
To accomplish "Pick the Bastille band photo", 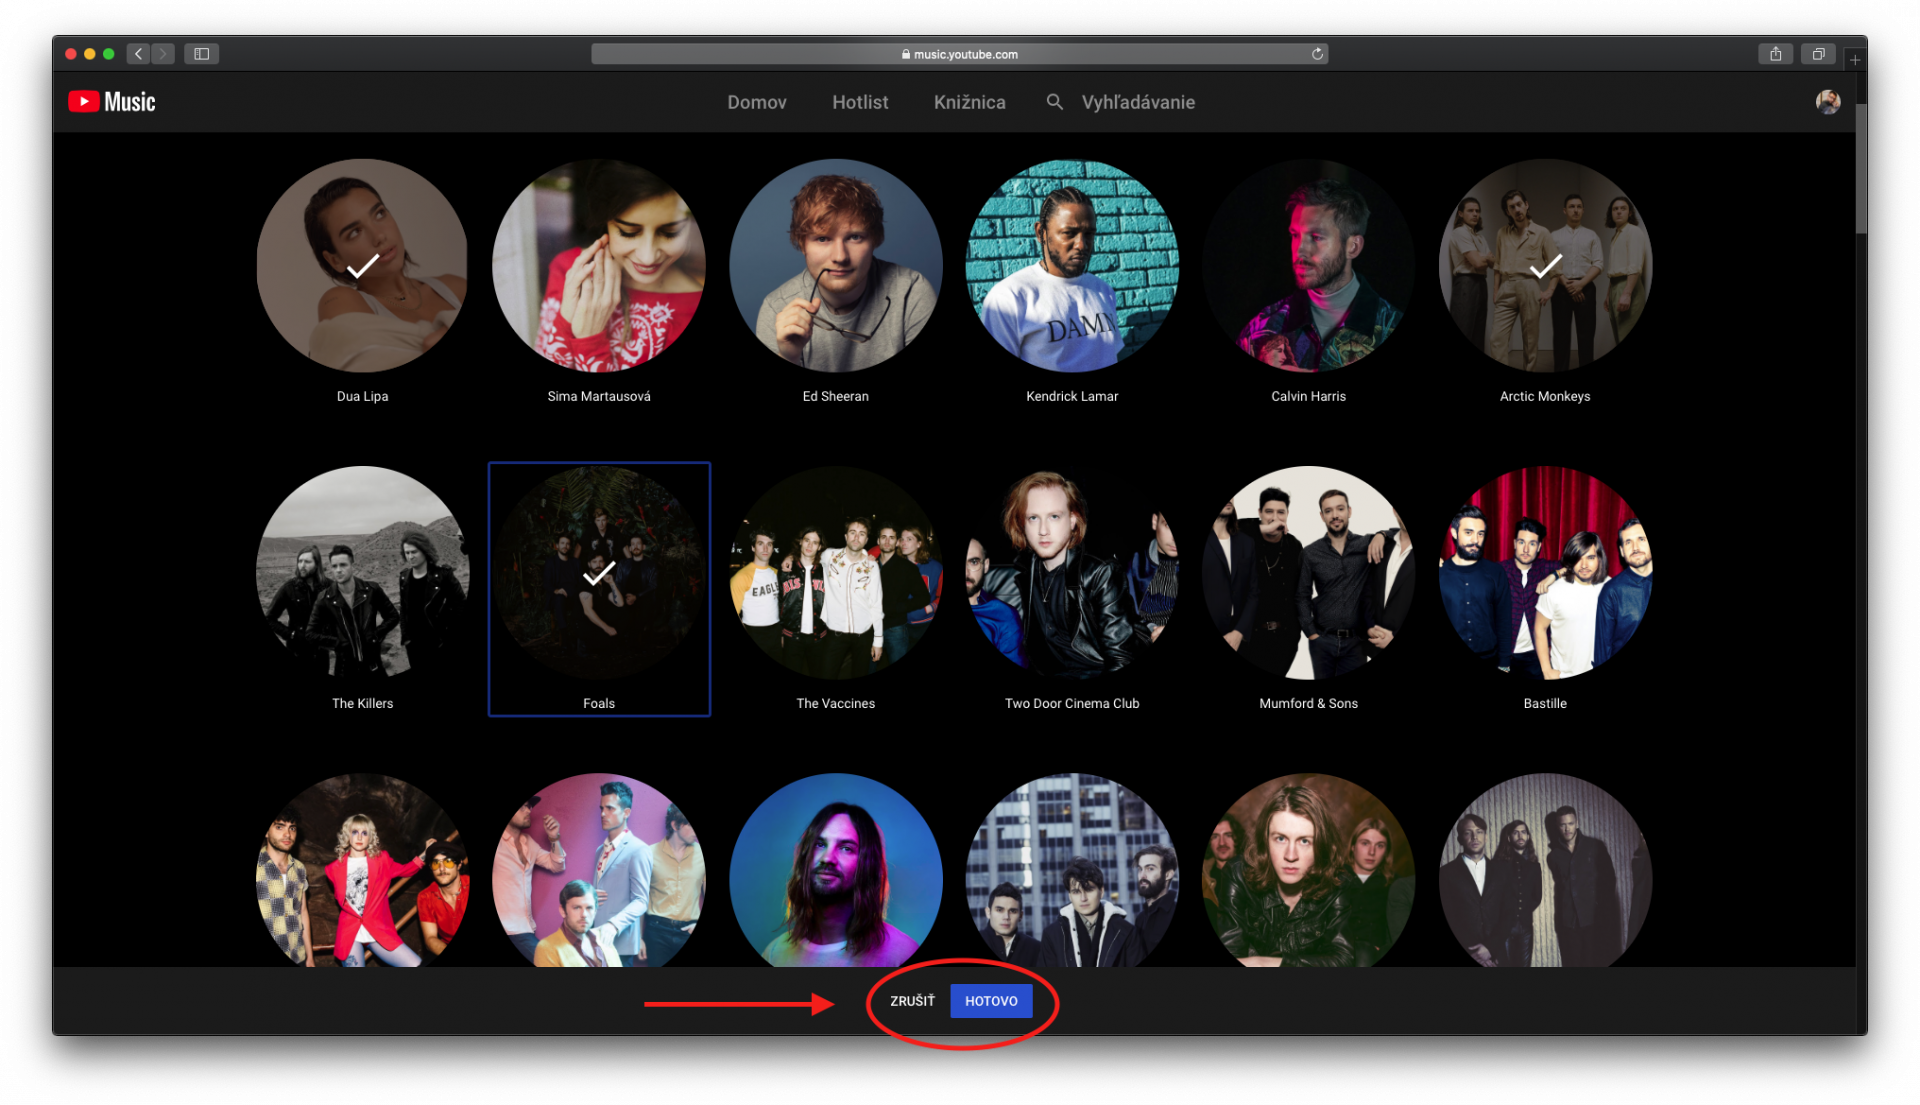I will click(1545, 573).
